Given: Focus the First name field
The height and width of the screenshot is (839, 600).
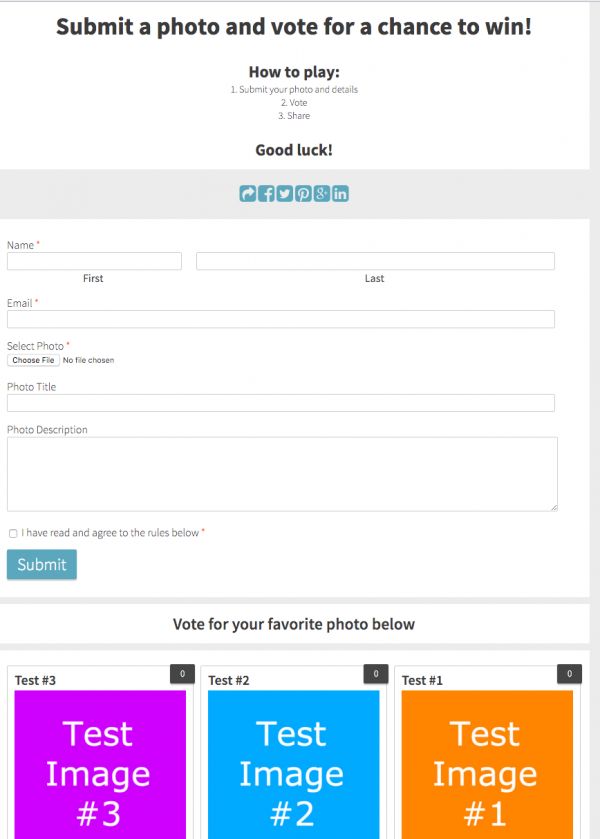Looking at the screenshot, I should (x=94, y=261).
